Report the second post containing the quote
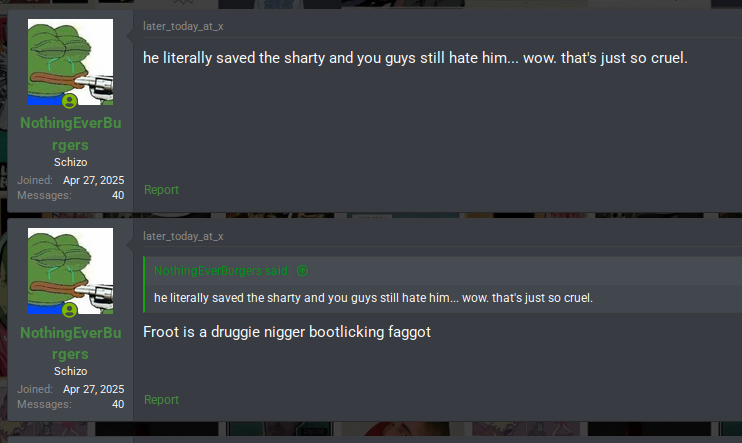Viewport: 742px width, 443px height. coord(161,399)
